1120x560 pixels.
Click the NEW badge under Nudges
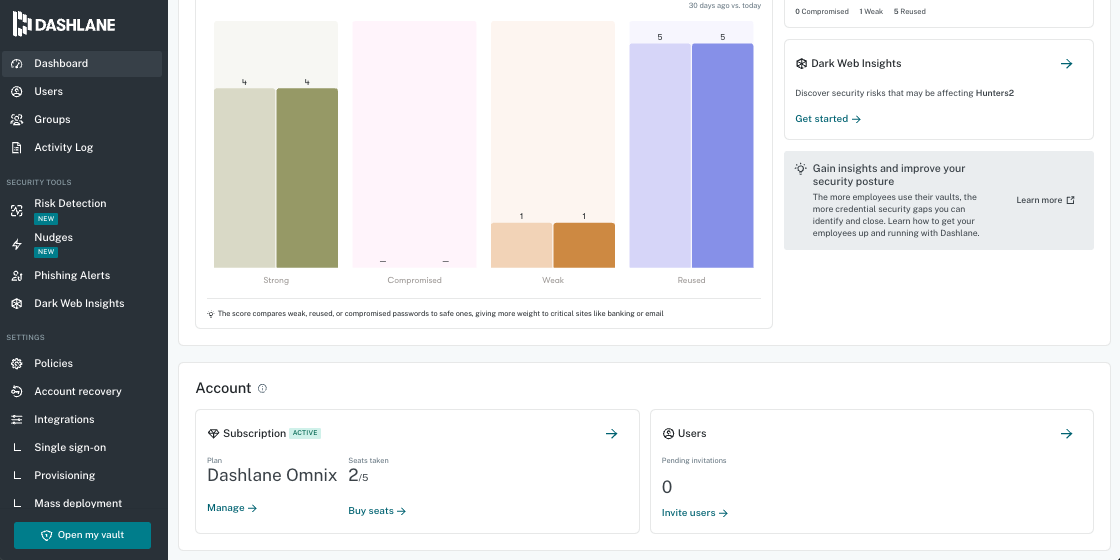[x=46, y=251]
